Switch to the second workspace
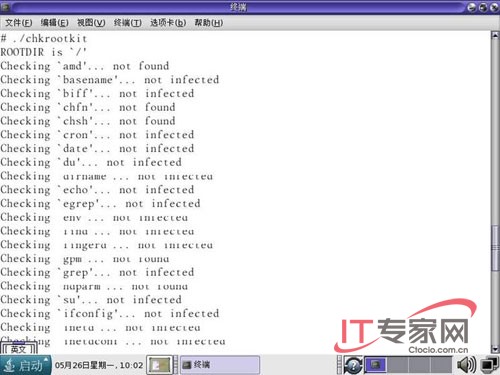500x375 pixels. [x=397, y=365]
